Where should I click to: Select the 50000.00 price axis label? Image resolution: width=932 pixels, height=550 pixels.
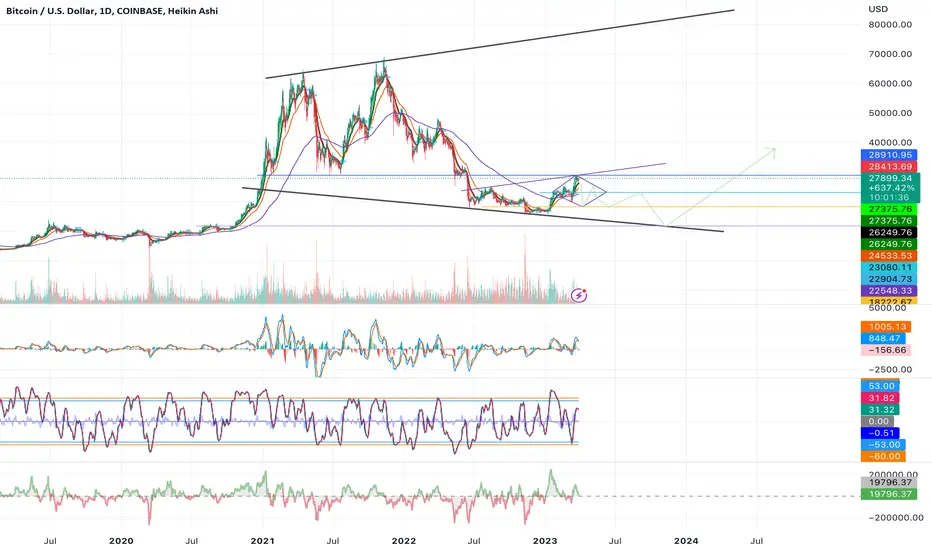click(x=890, y=113)
